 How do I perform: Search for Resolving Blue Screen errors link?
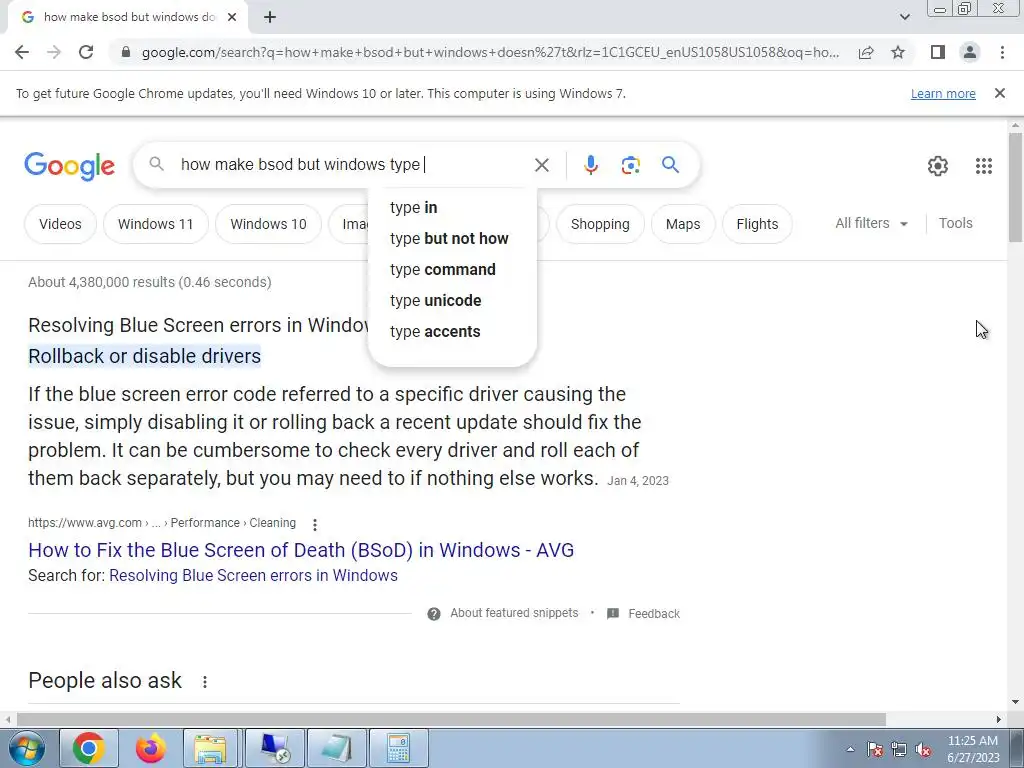pyautogui.click(x=253, y=575)
